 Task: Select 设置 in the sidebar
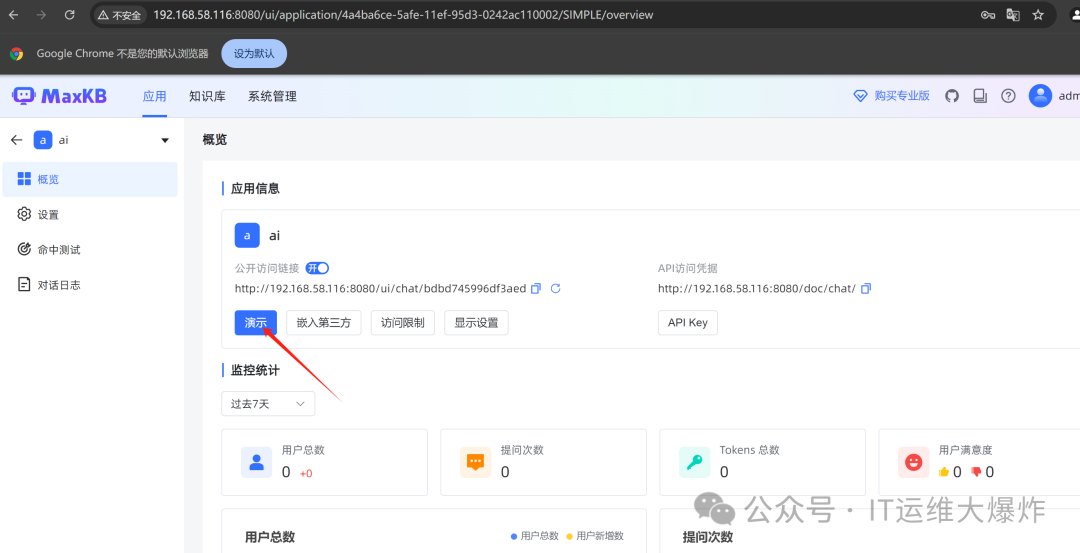tap(90, 214)
